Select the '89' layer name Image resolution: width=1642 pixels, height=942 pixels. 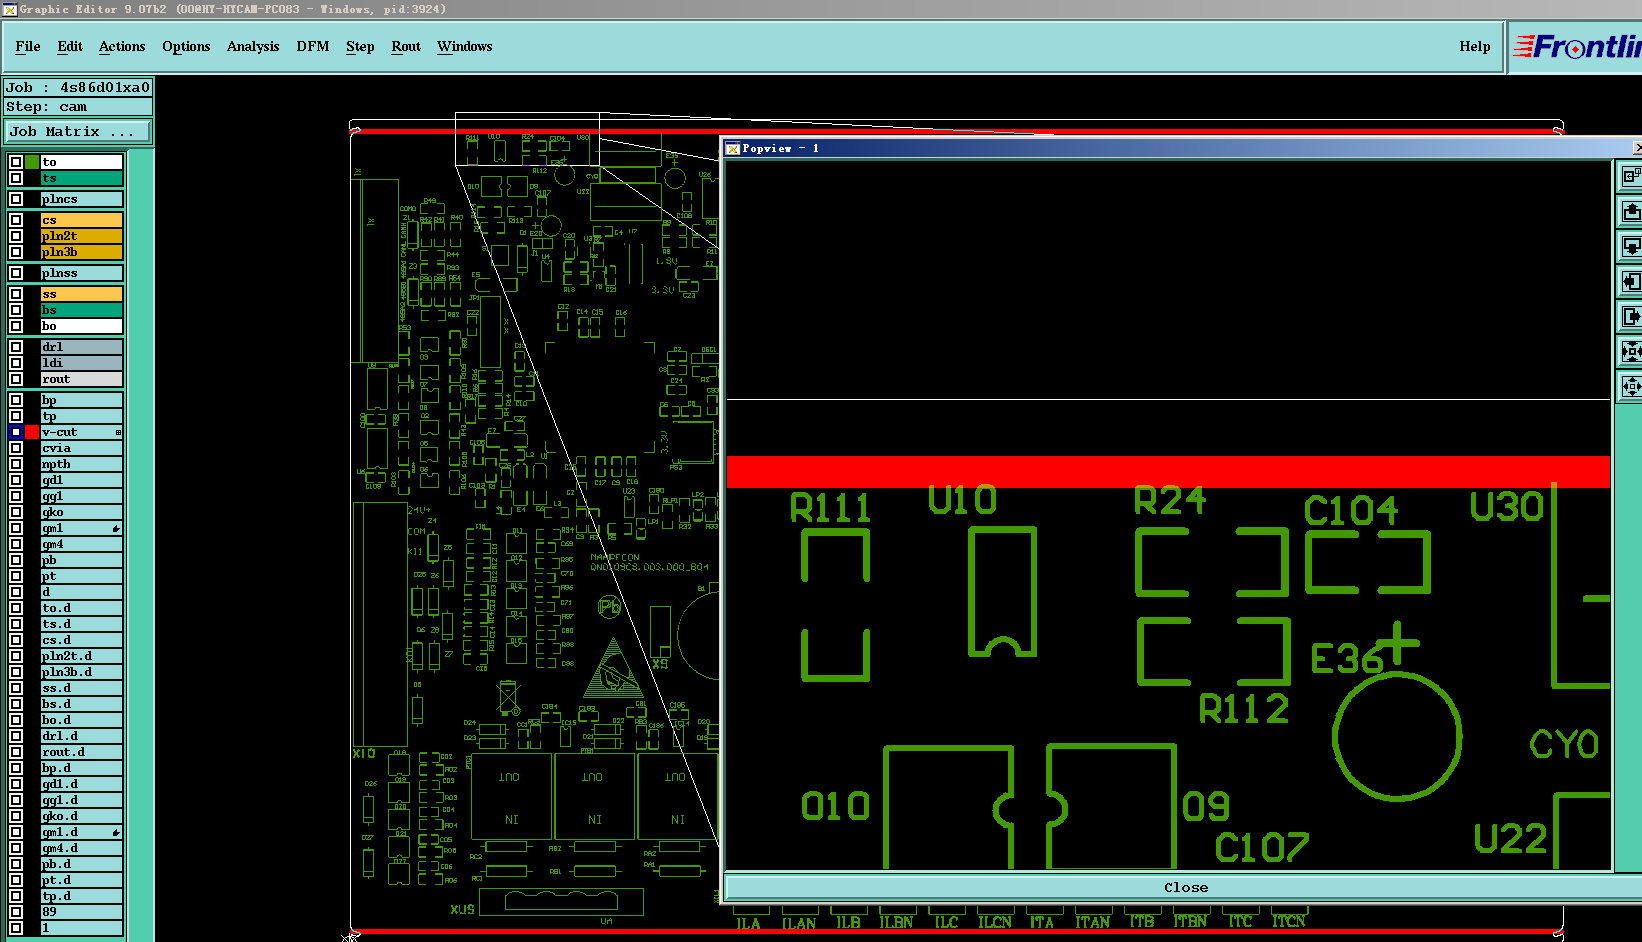pyautogui.click(x=81, y=912)
